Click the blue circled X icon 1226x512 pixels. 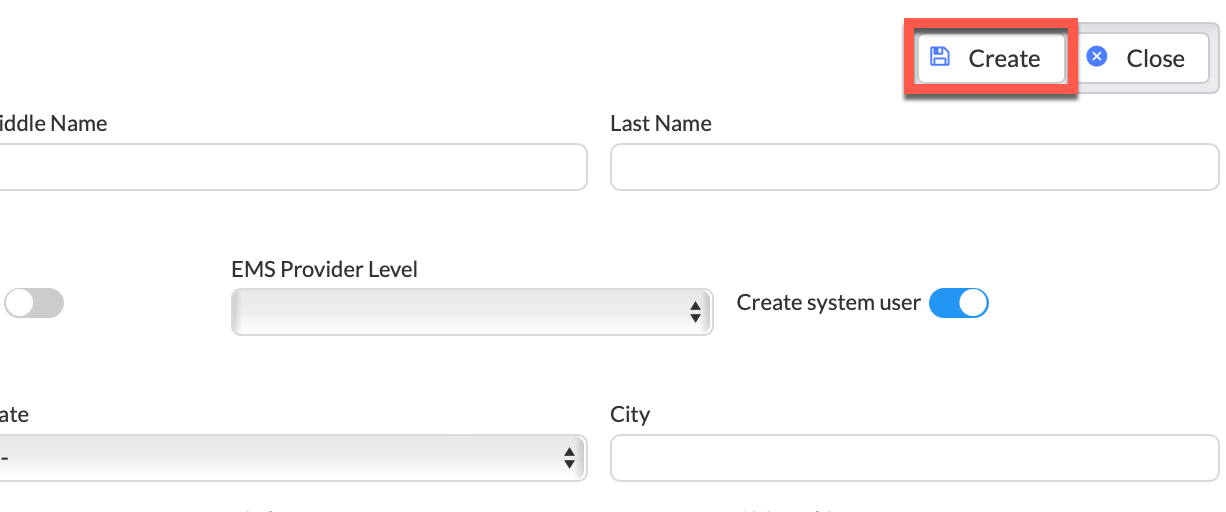click(1097, 57)
